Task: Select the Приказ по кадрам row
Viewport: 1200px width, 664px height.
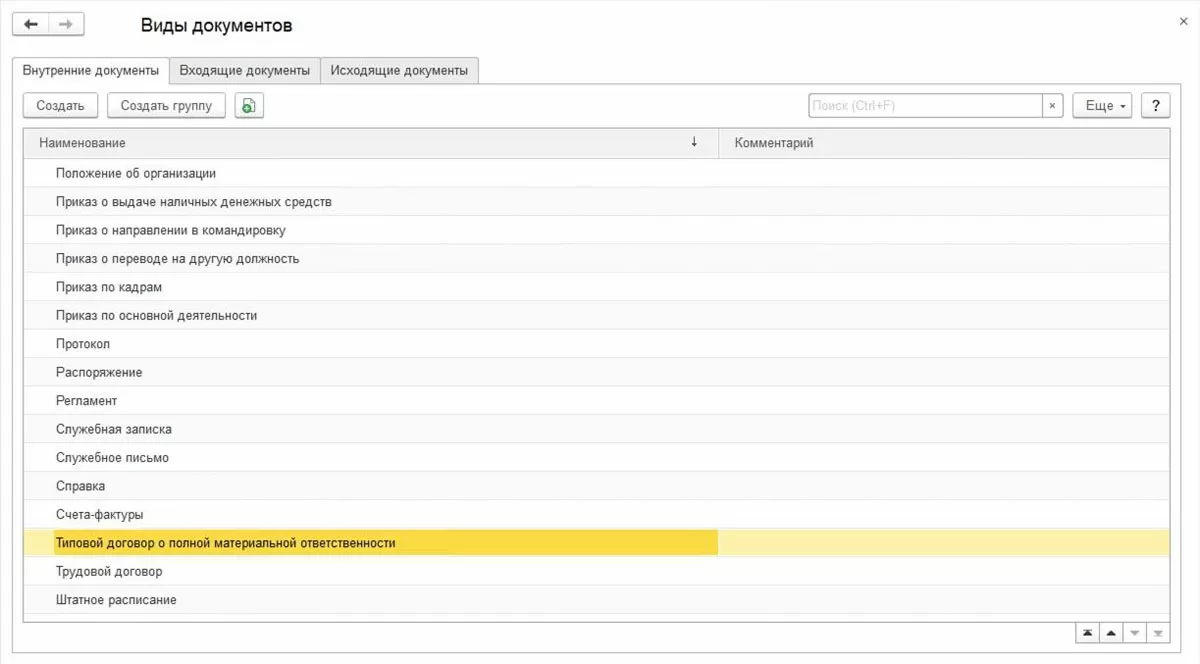Action: (x=109, y=287)
